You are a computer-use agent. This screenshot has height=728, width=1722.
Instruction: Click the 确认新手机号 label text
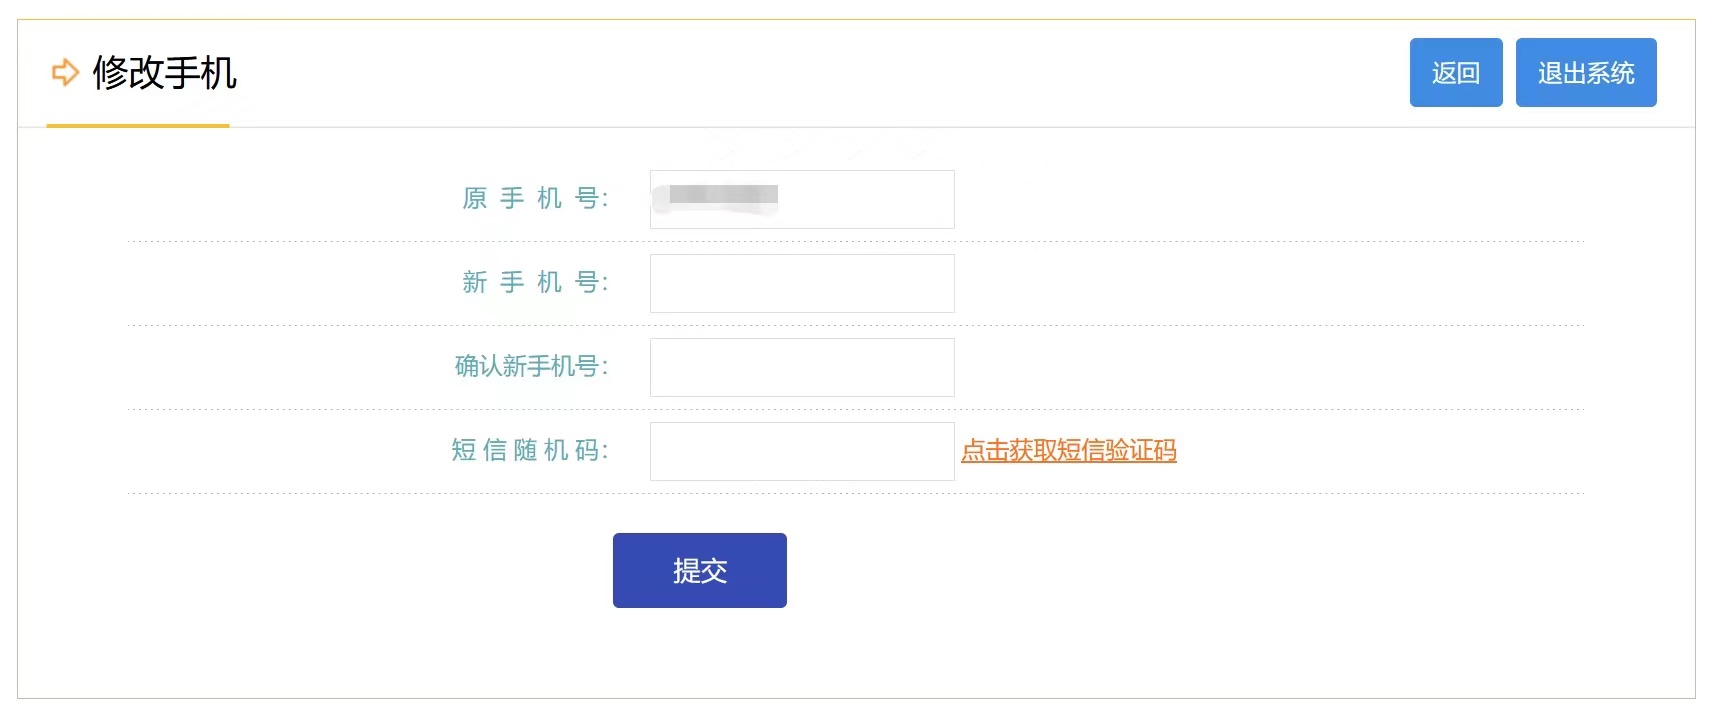[x=531, y=367]
